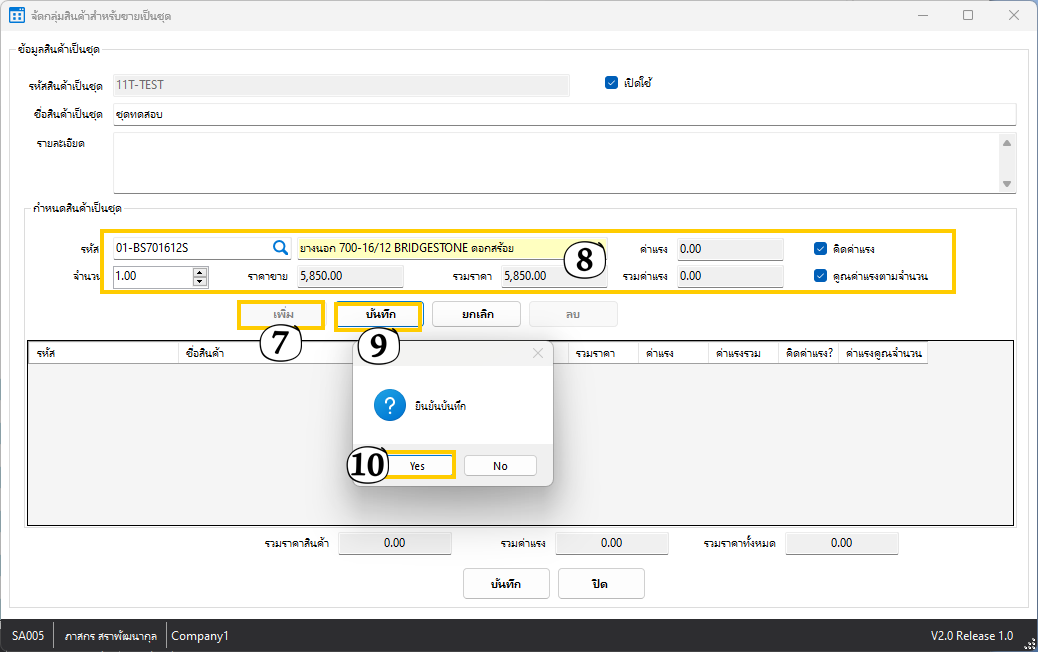
Task: Click No in the confirmation dialog
Action: [500, 466]
